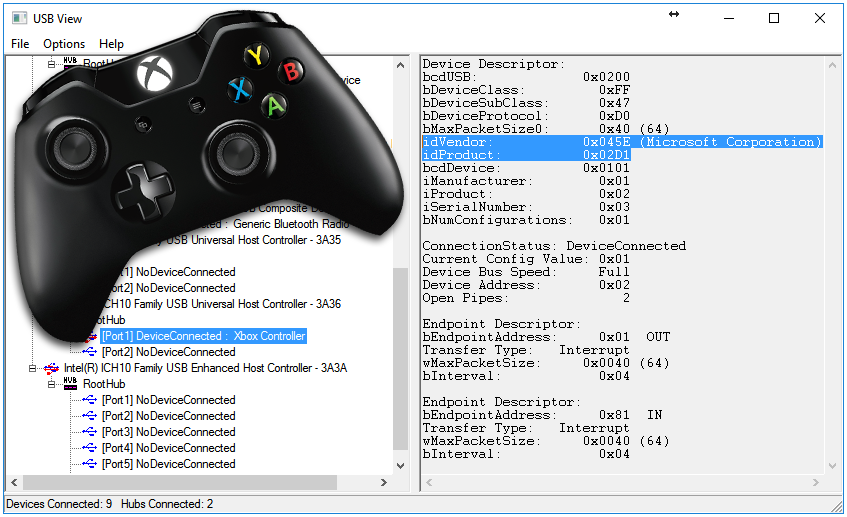Click descriptor pane scroll right arrow
The height and width of the screenshot is (517, 847).
(x=816, y=482)
